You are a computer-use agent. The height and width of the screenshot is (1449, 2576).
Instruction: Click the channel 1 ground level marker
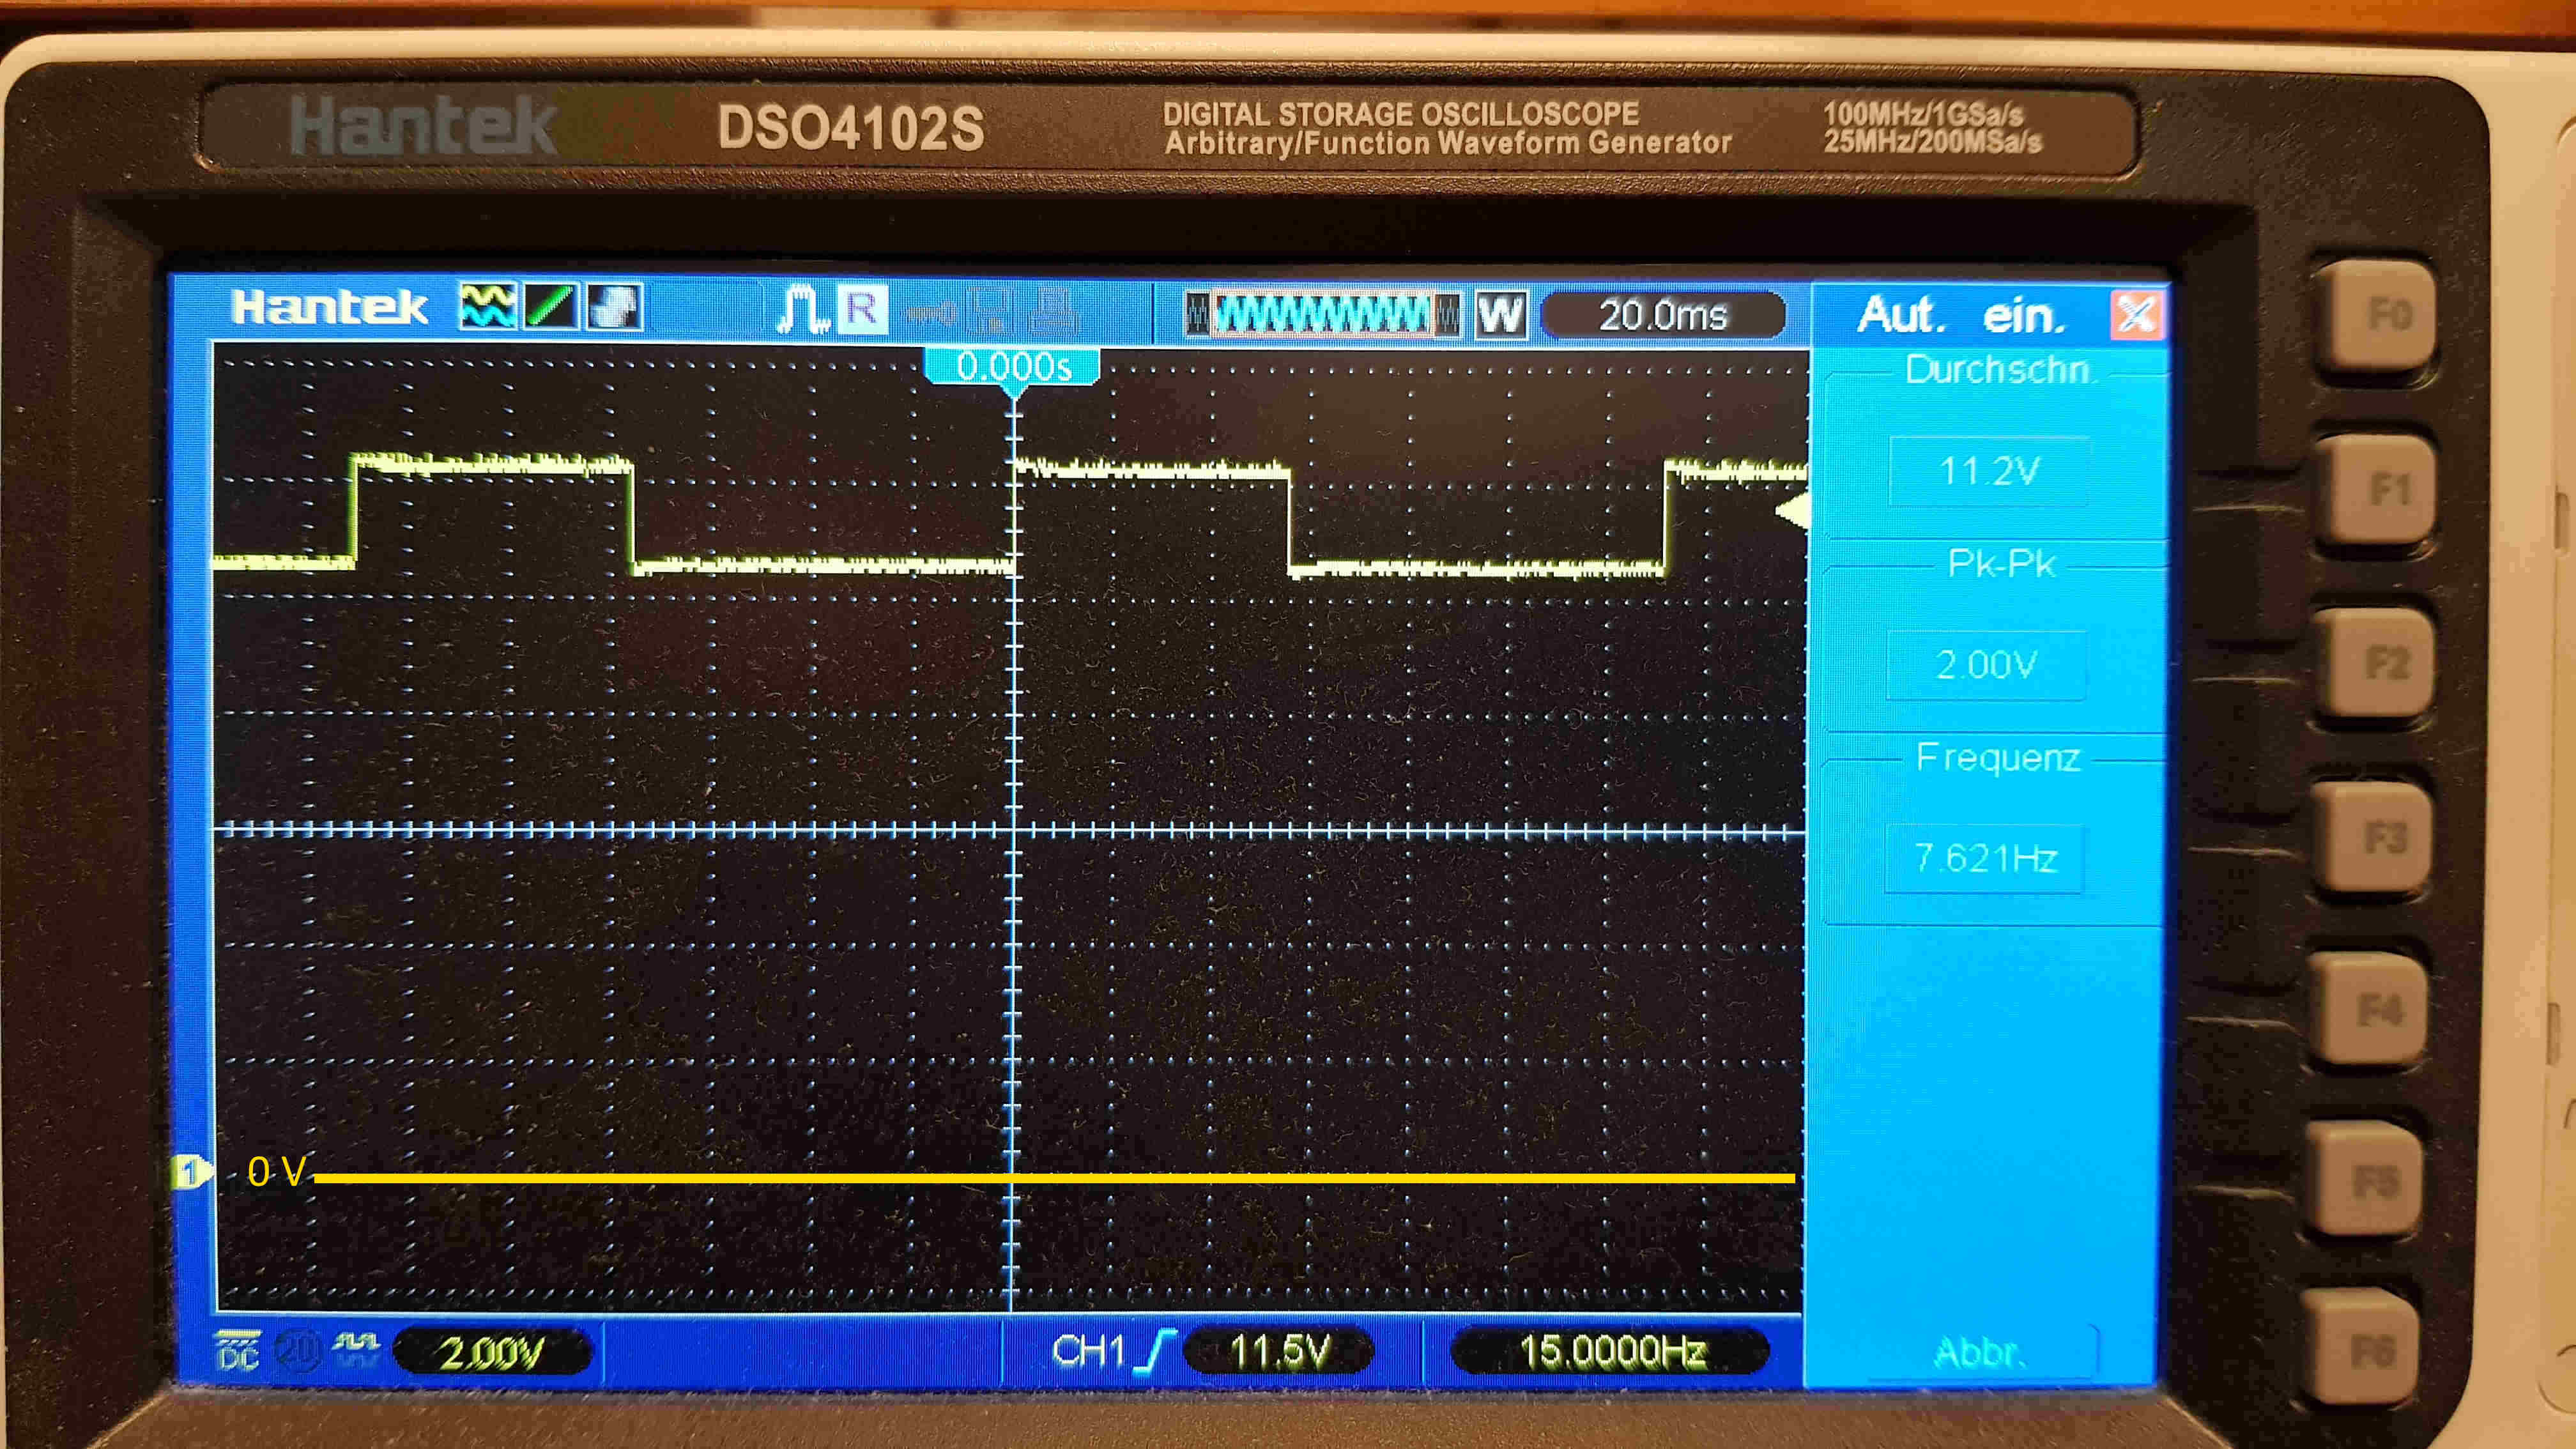tap(190, 1171)
